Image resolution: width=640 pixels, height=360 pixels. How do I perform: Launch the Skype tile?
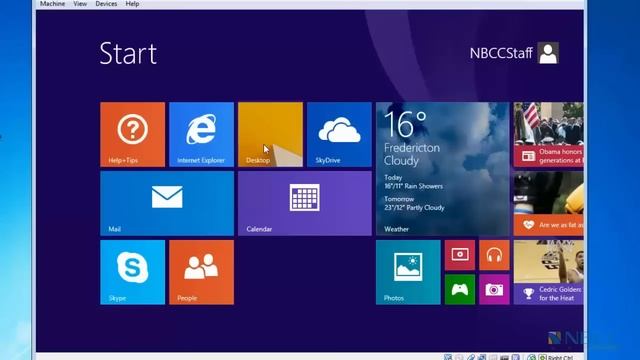[133, 272]
